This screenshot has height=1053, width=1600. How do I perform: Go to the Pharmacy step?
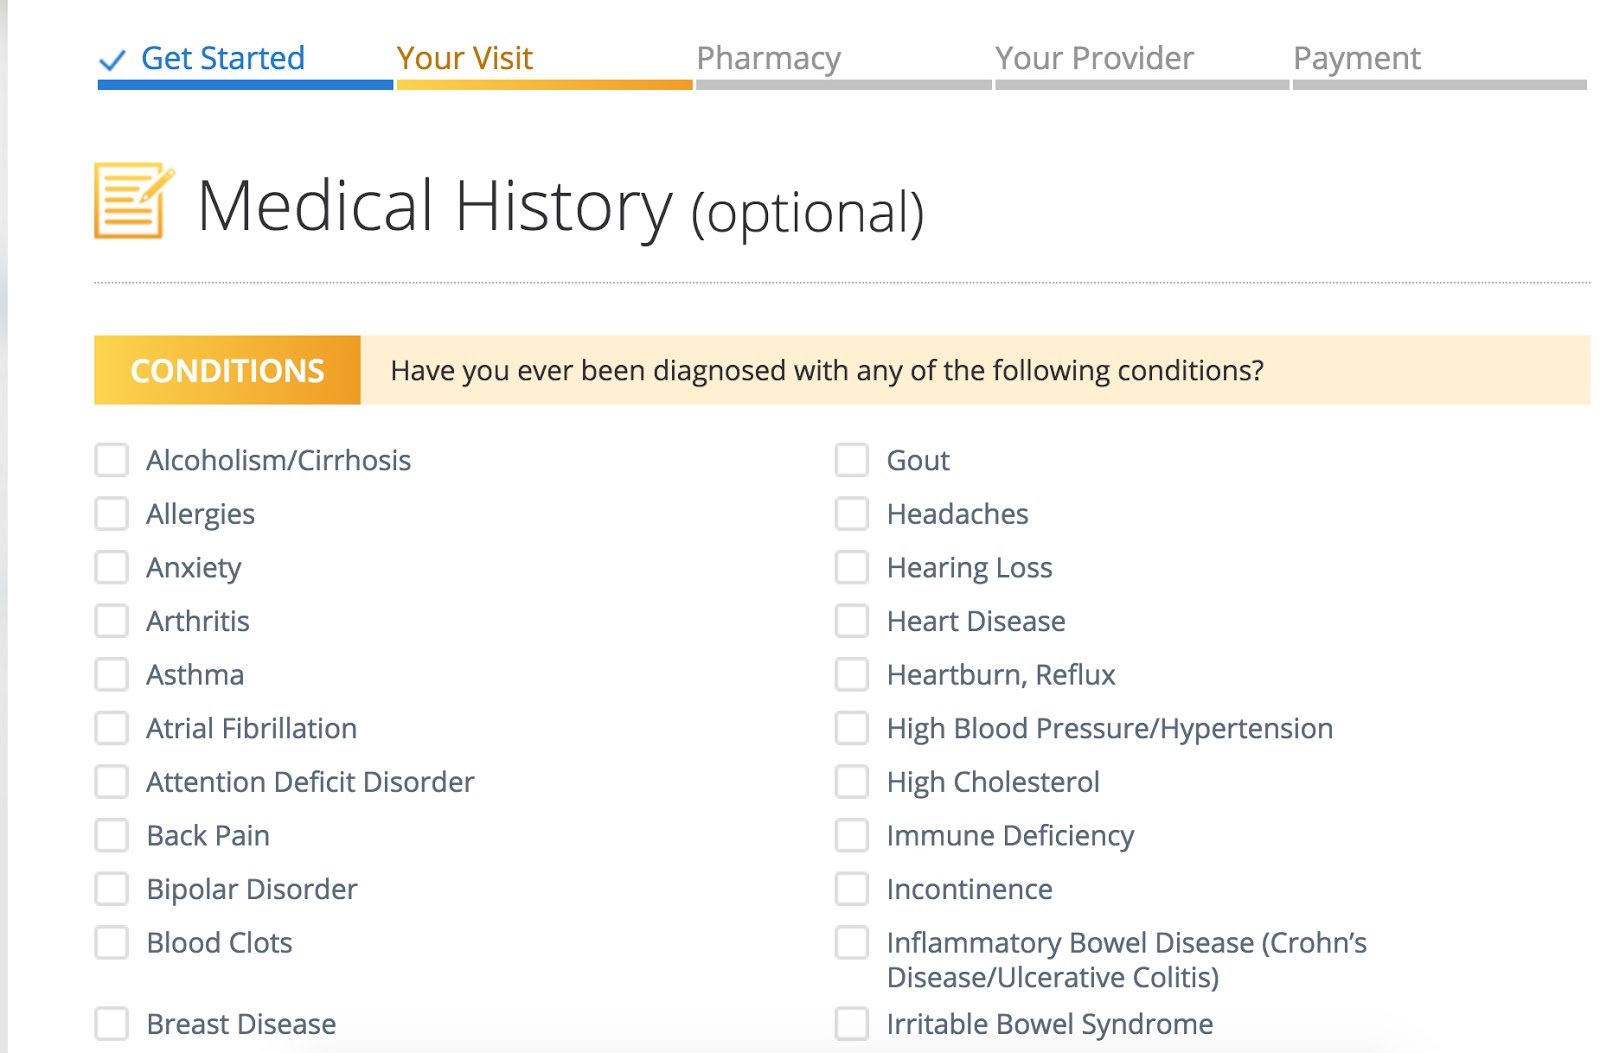768,59
